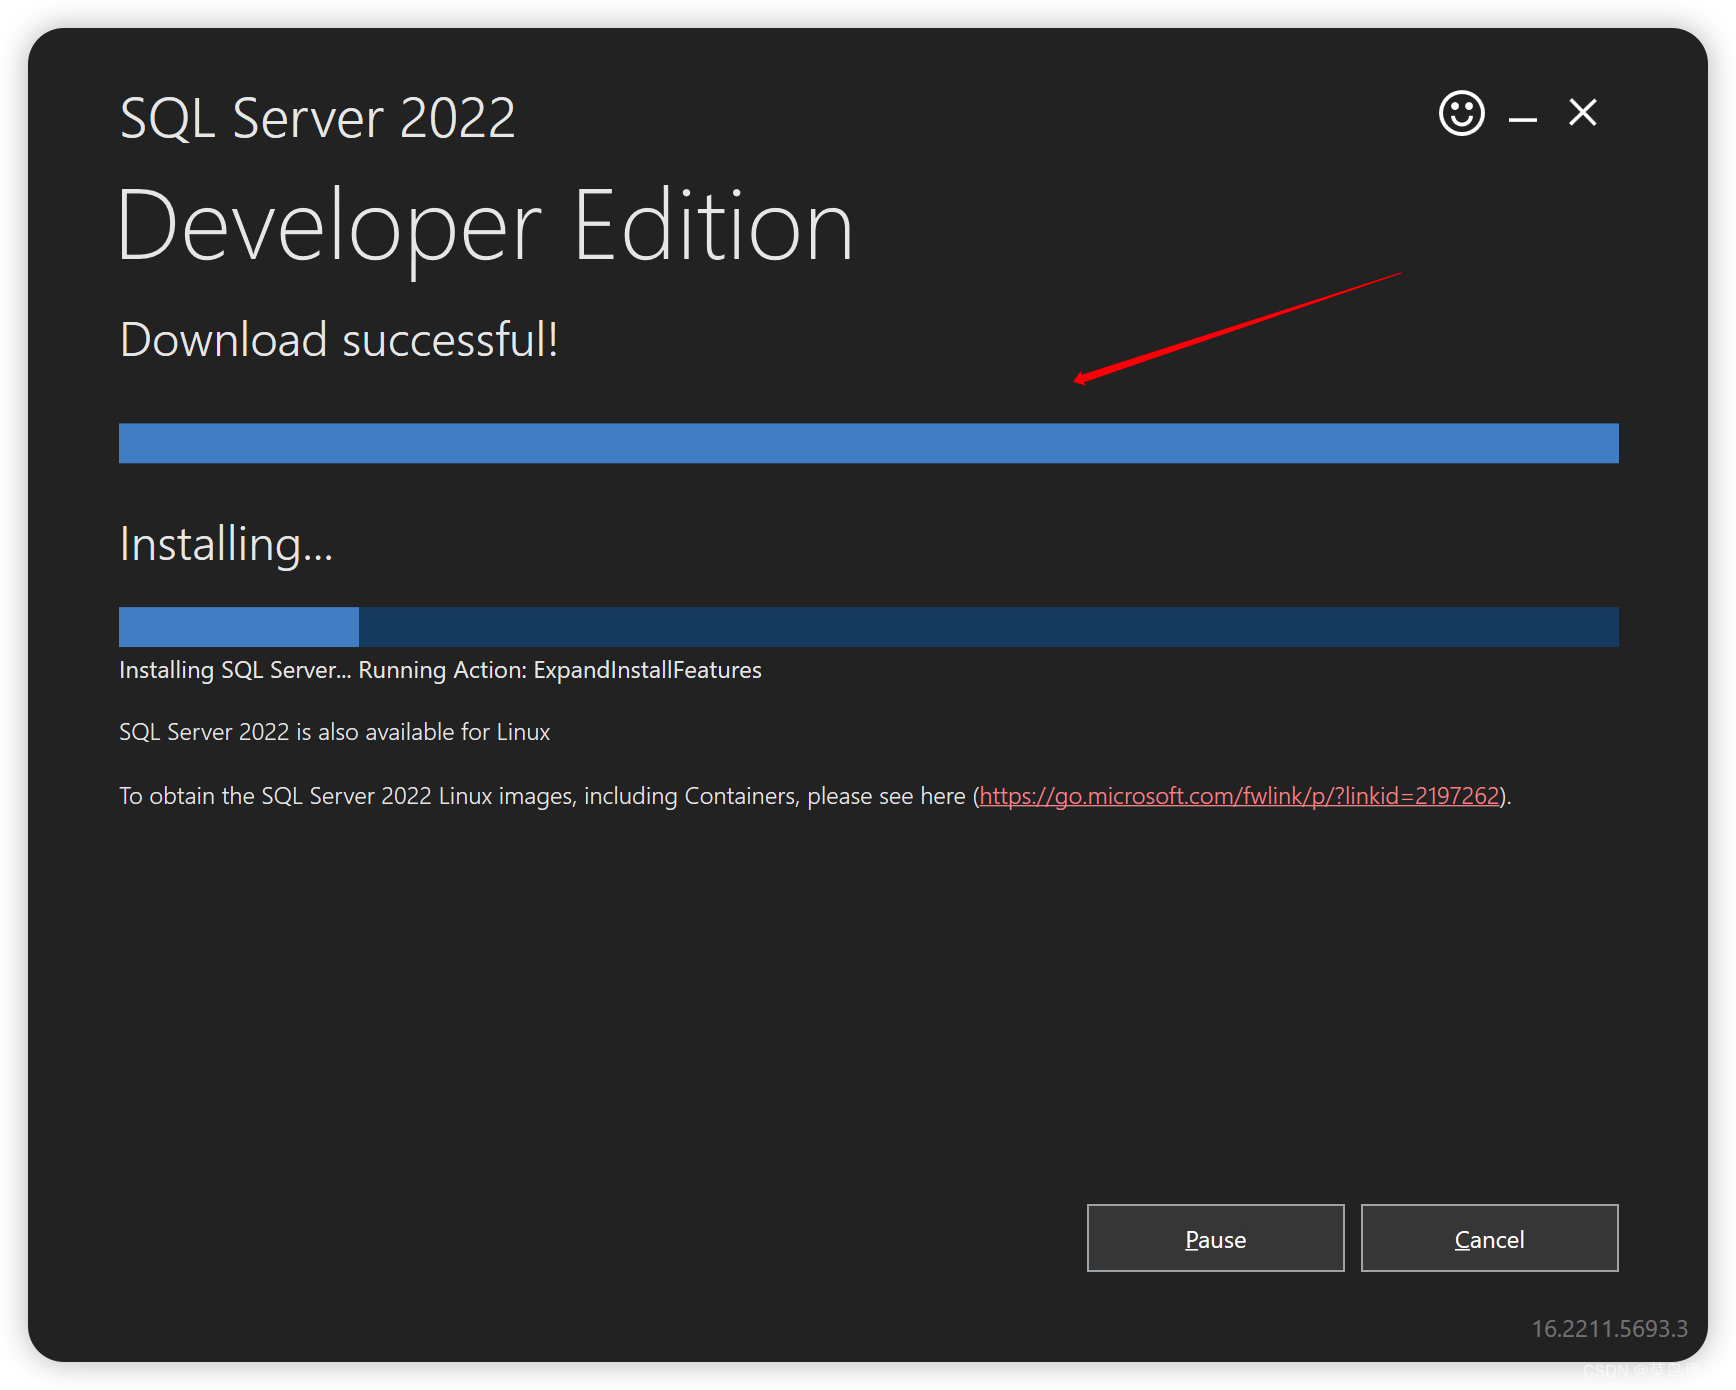Click the smiley feedback icon
Screen dimensions: 1736x1390
(x=1461, y=113)
